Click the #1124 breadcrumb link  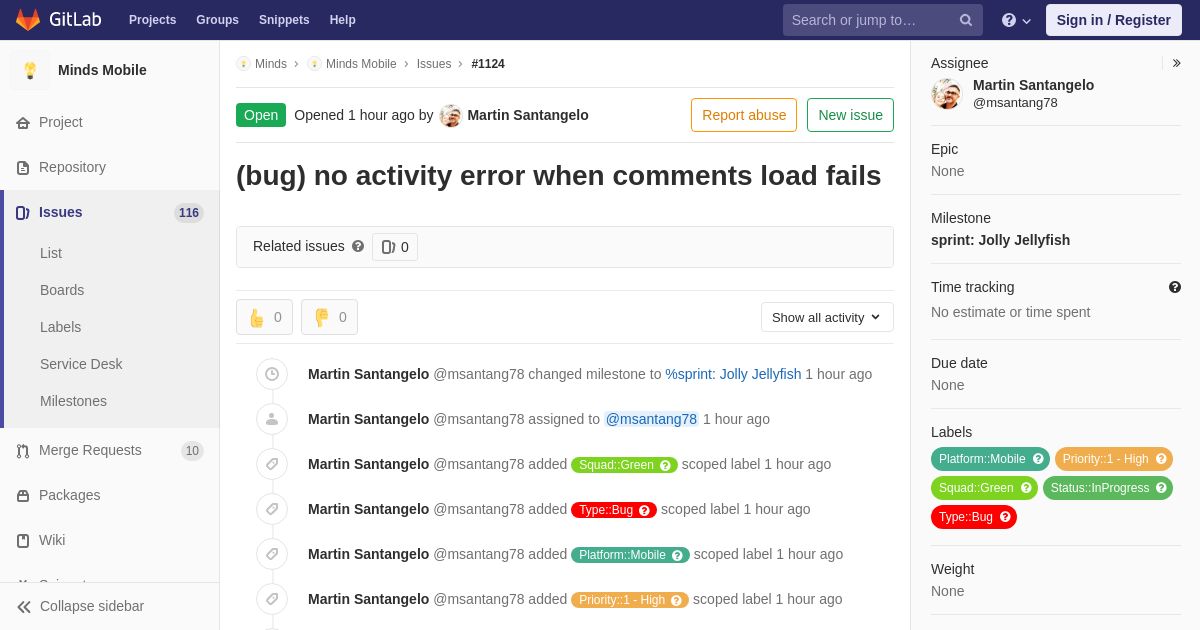pos(488,64)
